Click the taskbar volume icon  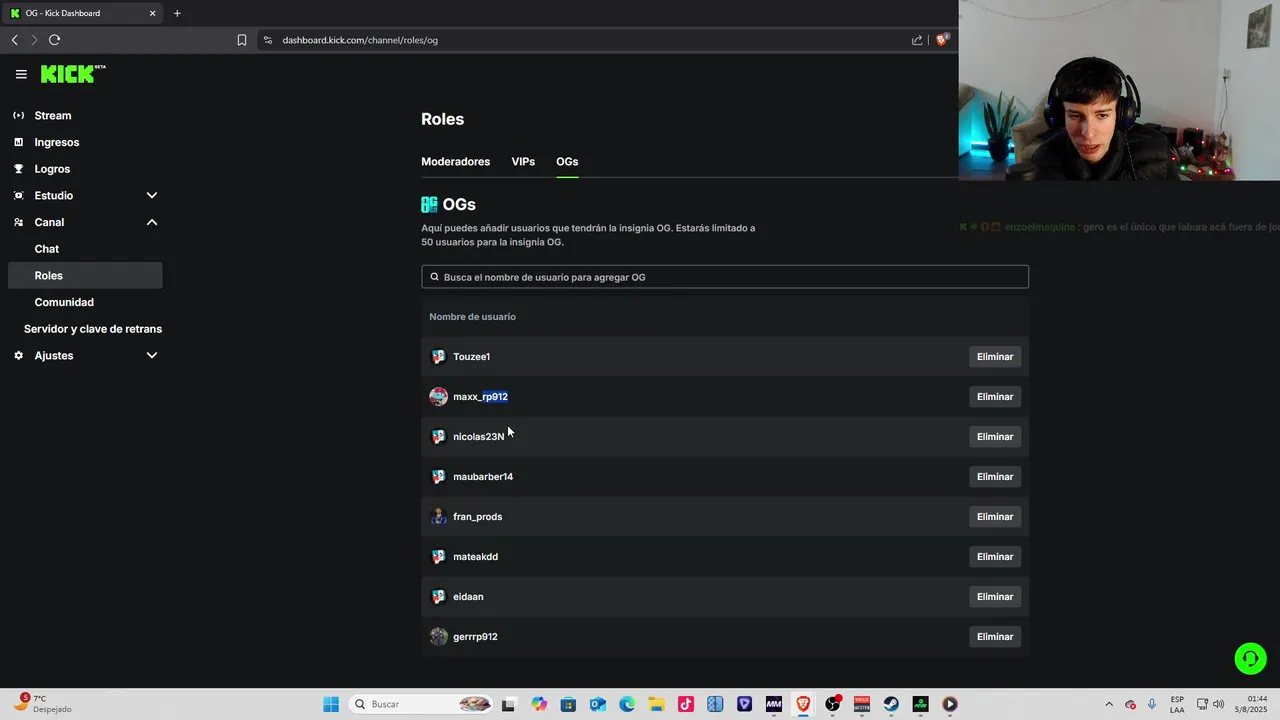pos(1219,704)
